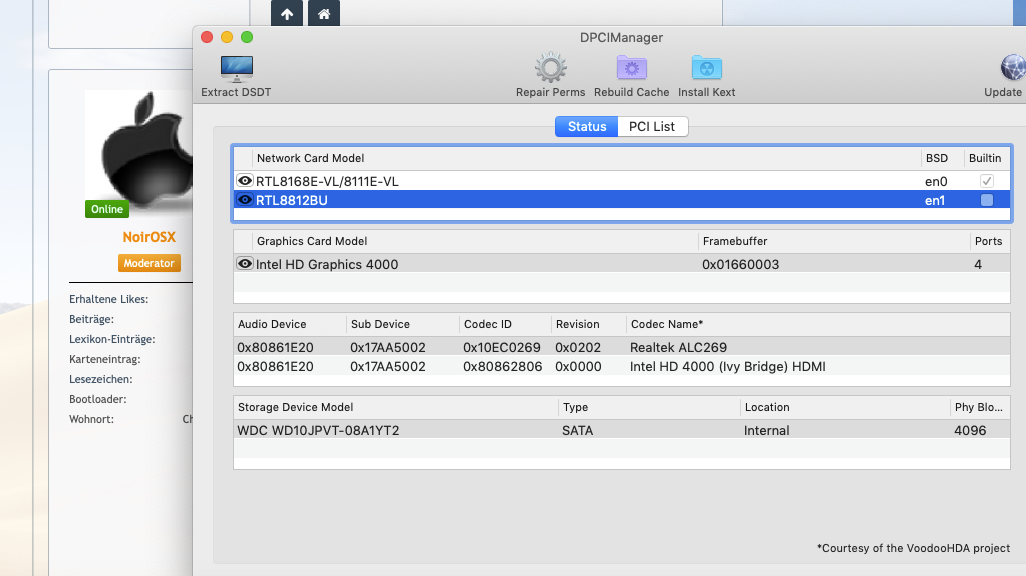The width and height of the screenshot is (1026, 576).
Task: Click the eye icon beside Intel HD Graphics 4000
Action: pyautogui.click(x=244, y=264)
